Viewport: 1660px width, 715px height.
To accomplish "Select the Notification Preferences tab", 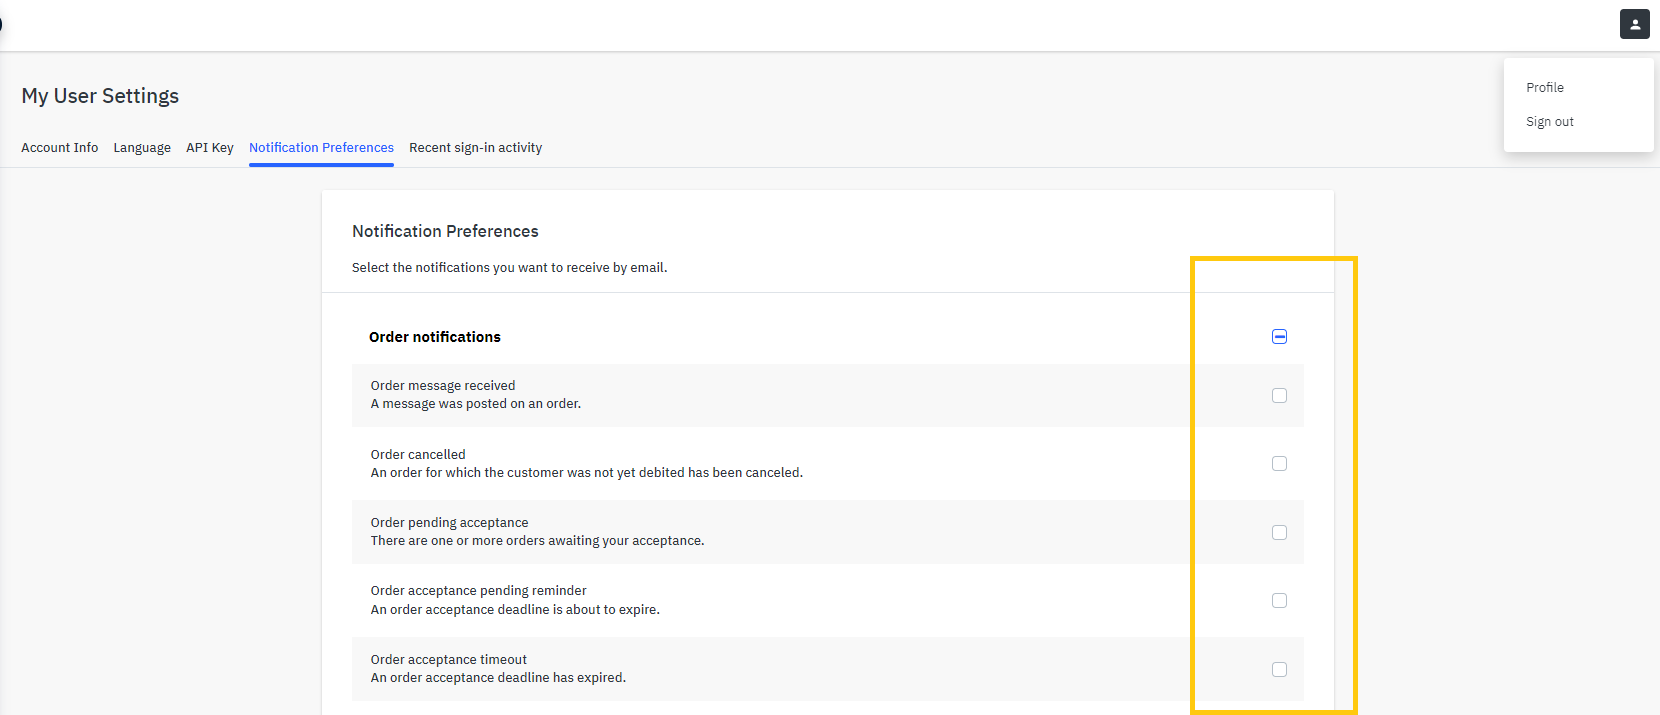I will tap(321, 148).
